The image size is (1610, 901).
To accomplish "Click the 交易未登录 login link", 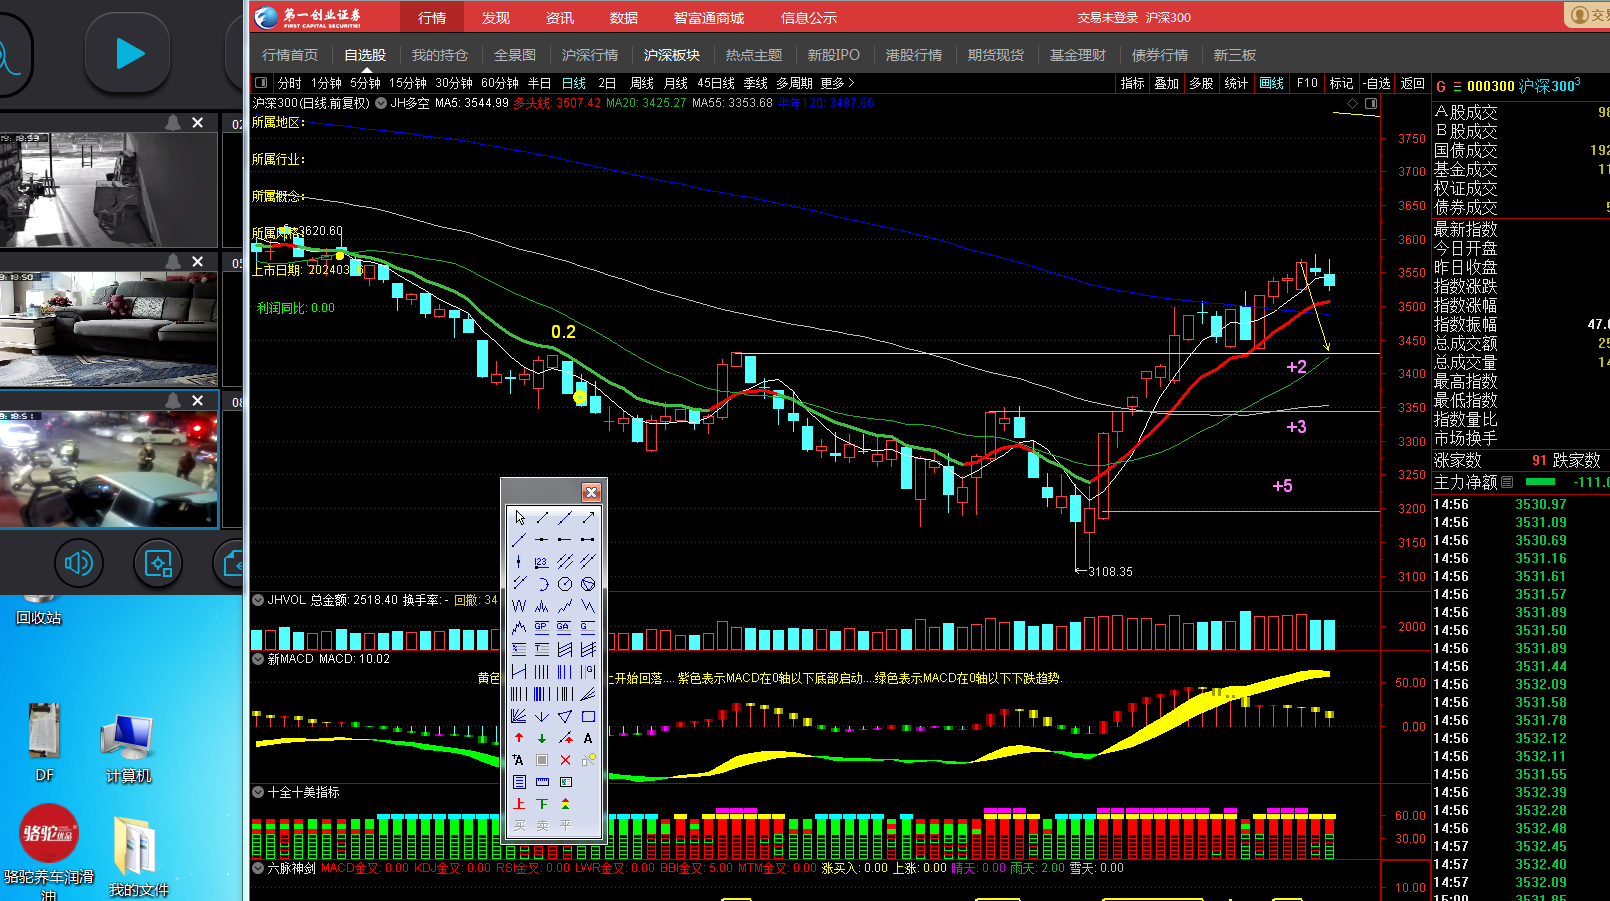I will coord(1107,17).
